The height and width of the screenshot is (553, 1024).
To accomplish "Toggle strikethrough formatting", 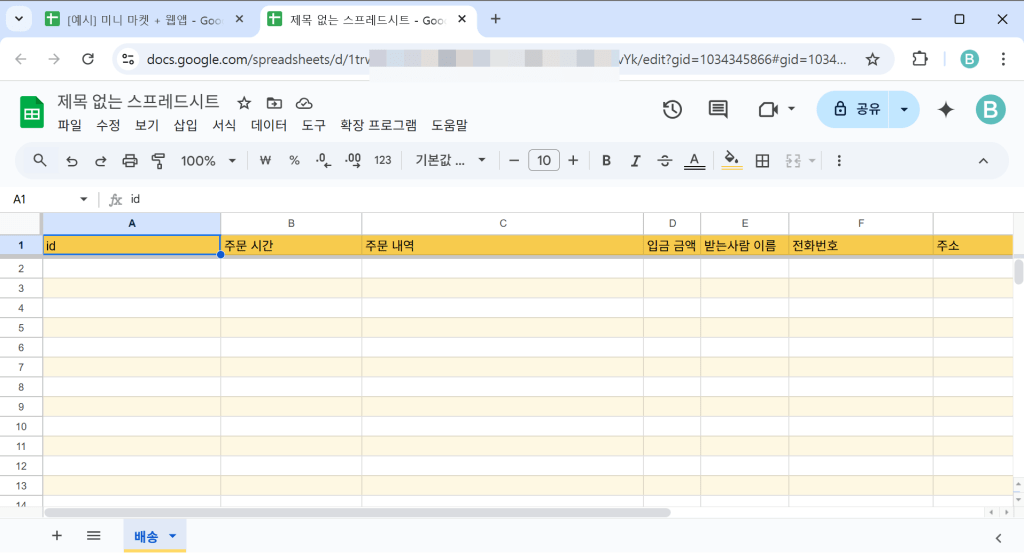I will [x=665, y=161].
